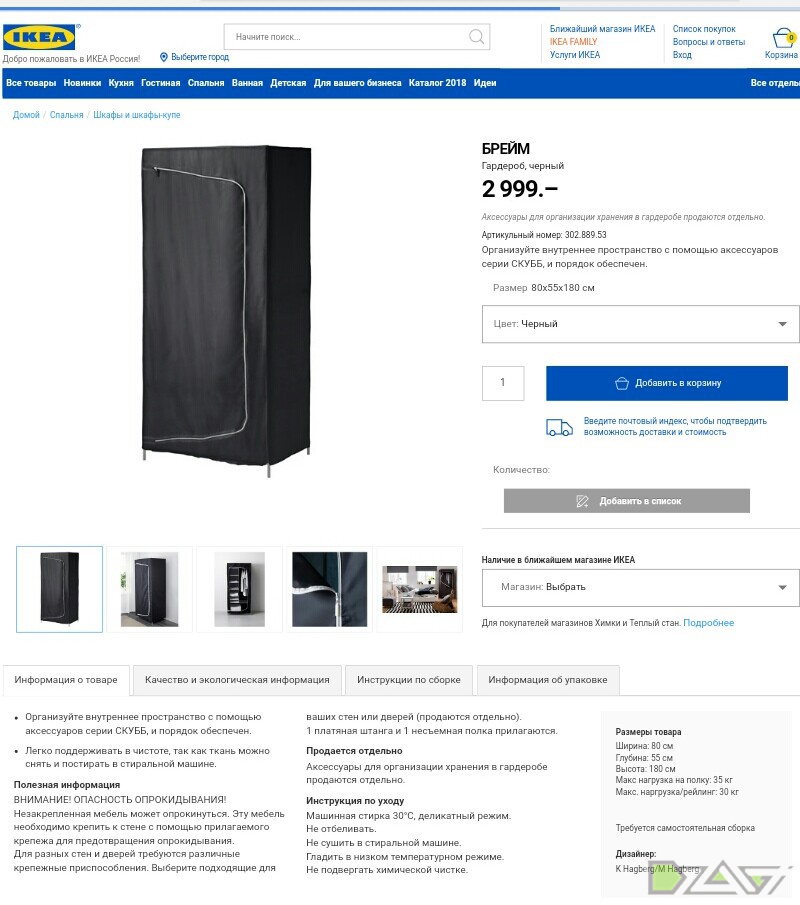Click the quantity input field
This screenshot has width=800, height=905.
click(x=503, y=383)
